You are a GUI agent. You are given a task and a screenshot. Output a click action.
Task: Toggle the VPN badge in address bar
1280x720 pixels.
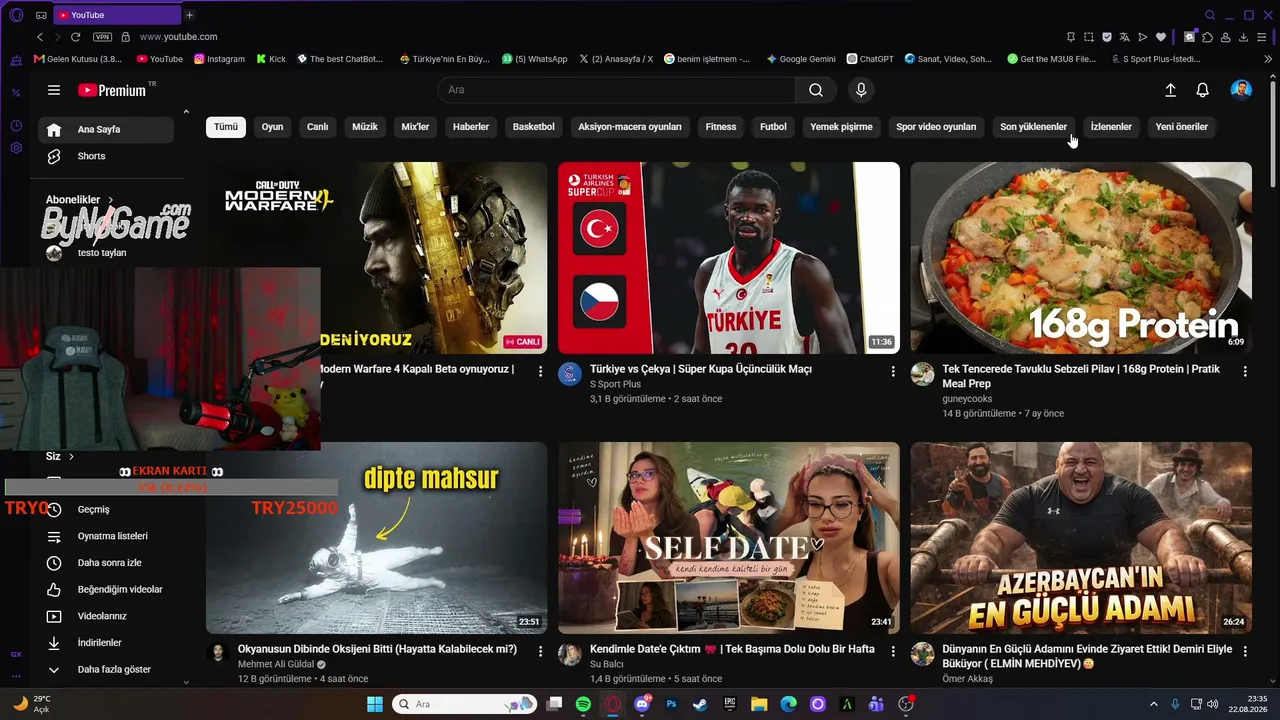102,37
